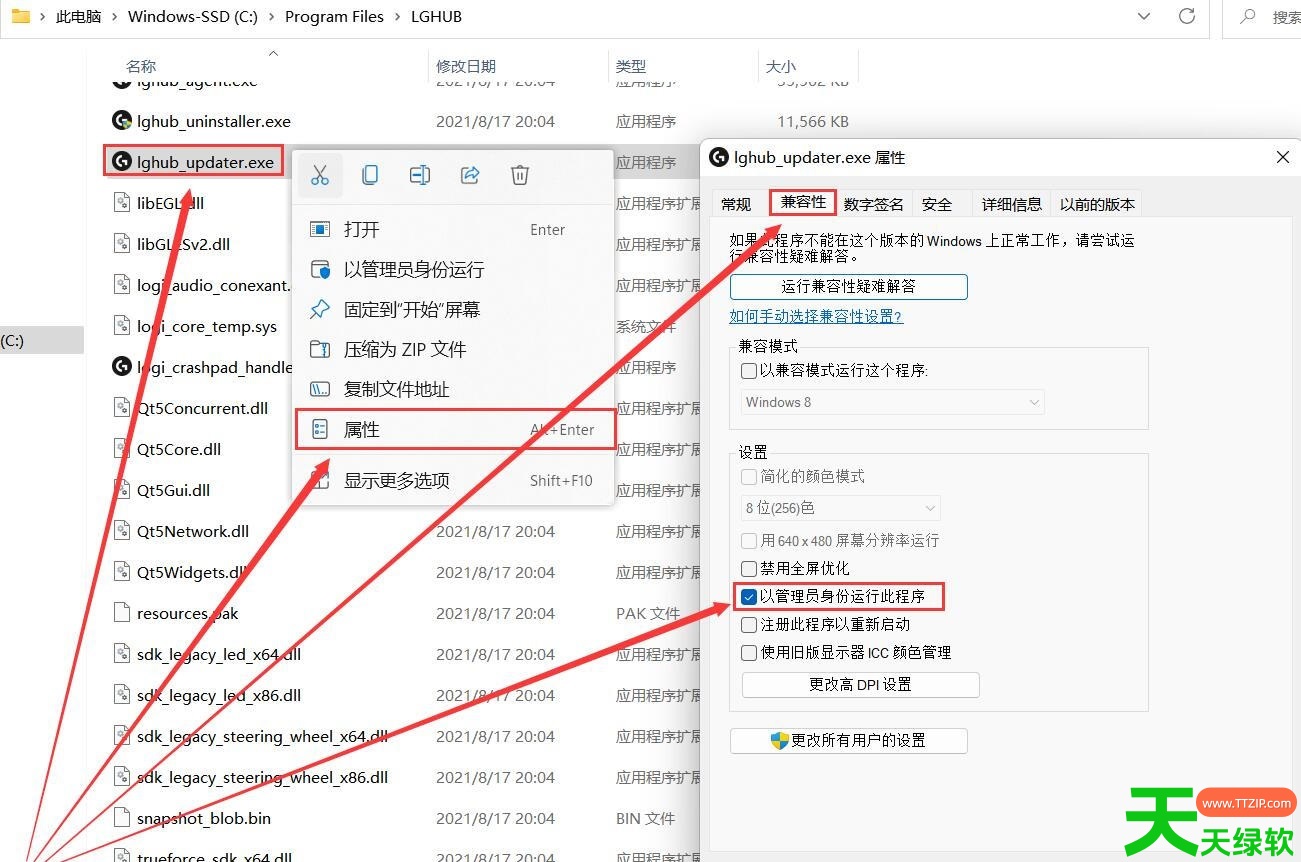Click the Qt5Core.dll file icon
The height and width of the screenshot is (862, 1301).
click(x=122, y=449)
